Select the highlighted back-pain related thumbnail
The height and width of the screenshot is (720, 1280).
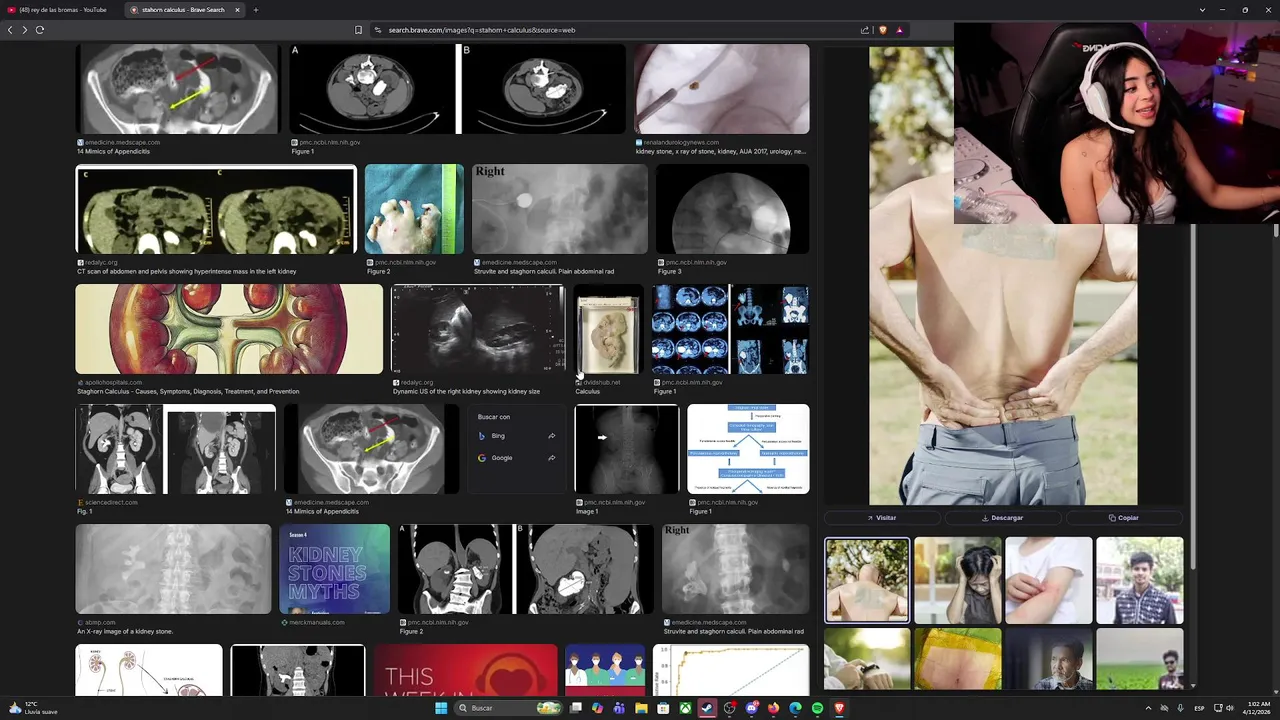867,580
